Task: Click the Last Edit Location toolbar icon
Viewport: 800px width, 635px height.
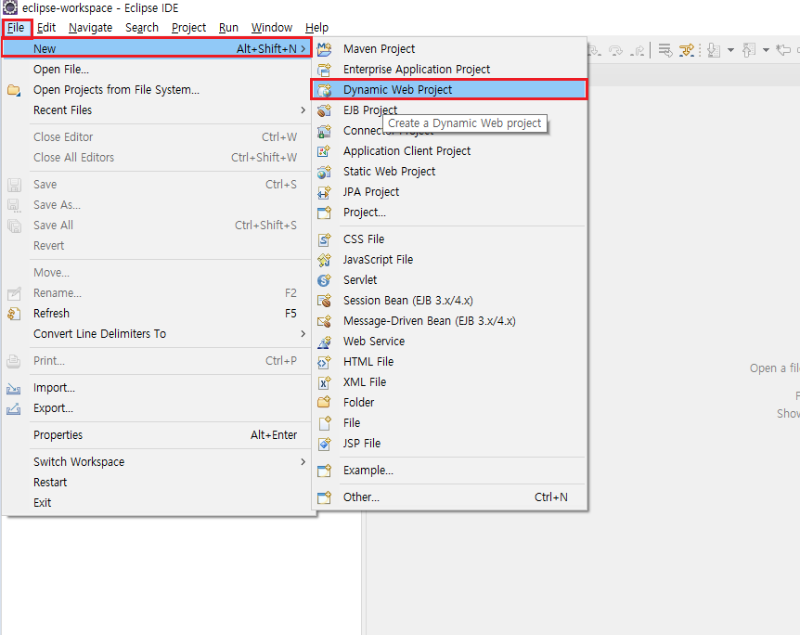Action: (x=783, y=50)
